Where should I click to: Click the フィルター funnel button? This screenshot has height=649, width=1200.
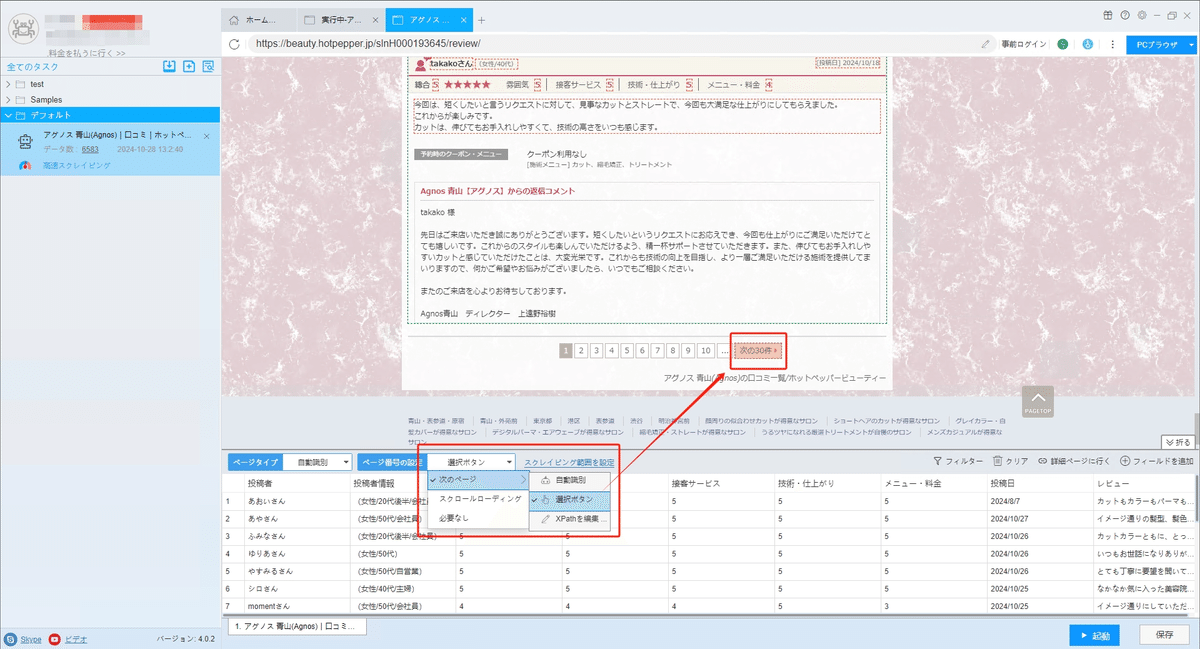pyautogui.click(x=957, y=461)
